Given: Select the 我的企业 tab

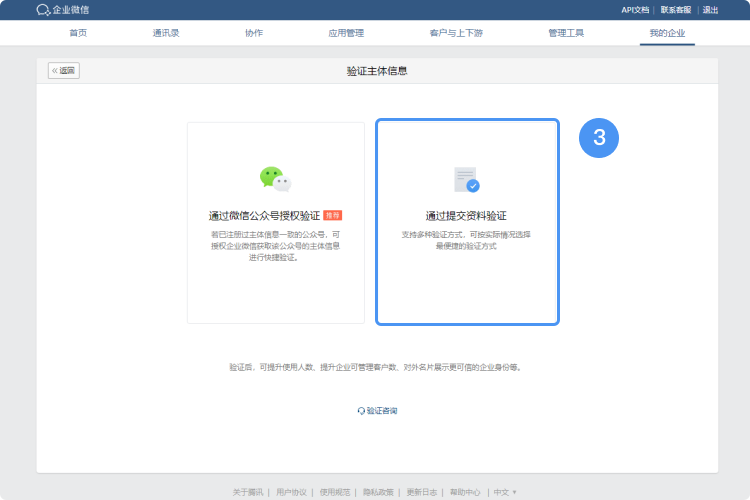Looking at the screenshot, I should pos(667,33).
